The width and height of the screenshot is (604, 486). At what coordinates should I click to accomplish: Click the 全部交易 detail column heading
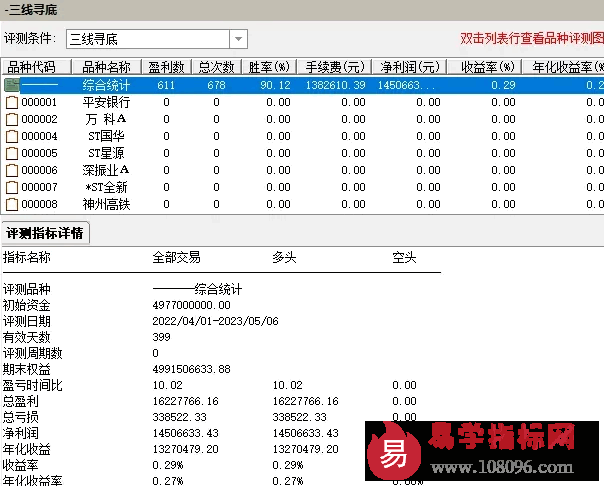pos(176,257)
